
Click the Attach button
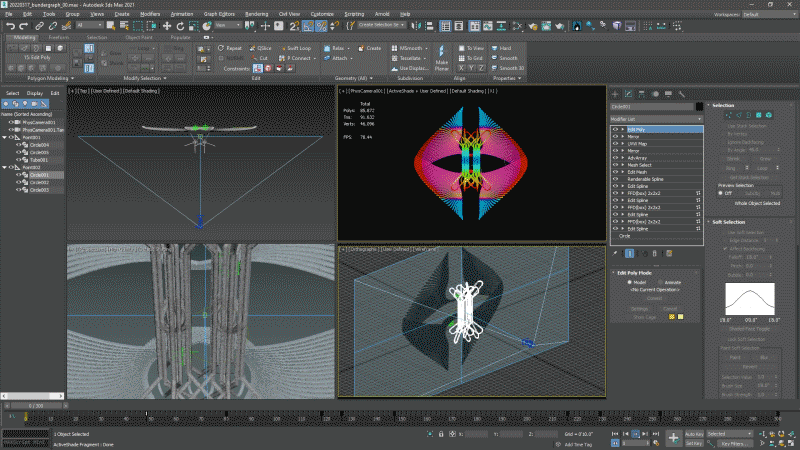click(x=336, y=58)
